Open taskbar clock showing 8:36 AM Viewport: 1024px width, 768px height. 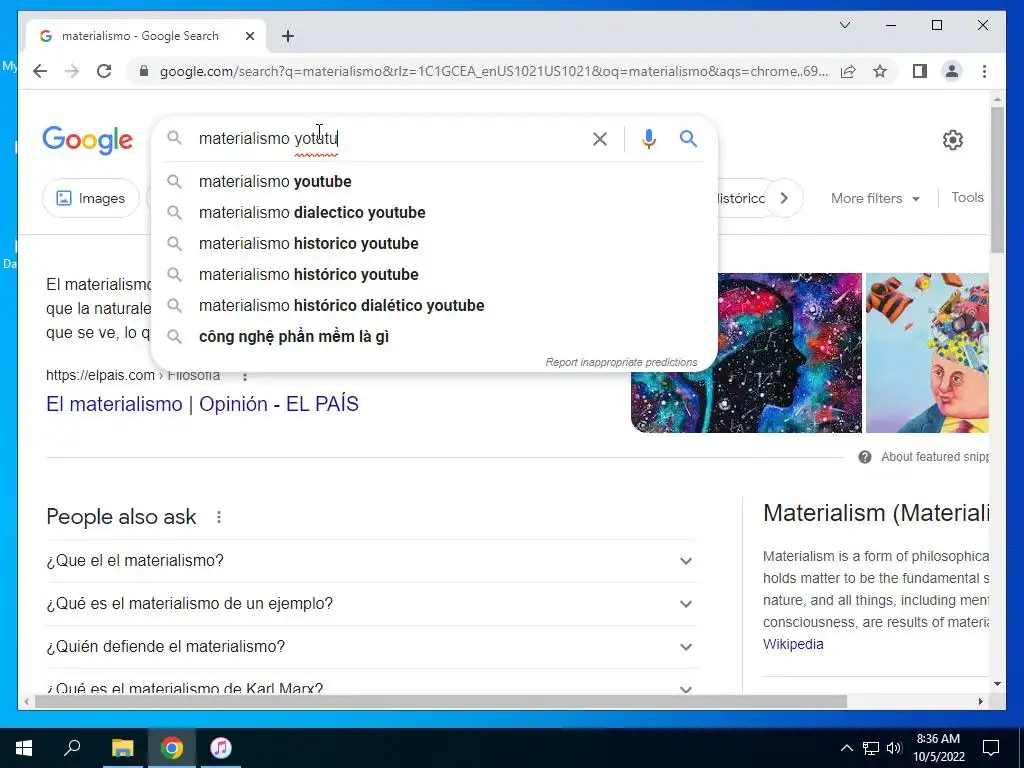[x=938, y=748]
